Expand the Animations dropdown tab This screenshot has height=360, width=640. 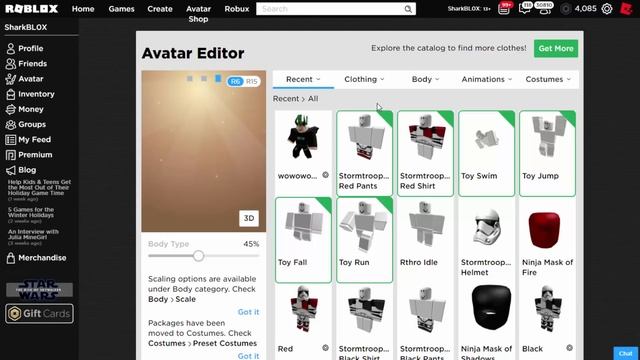pyautogui.click(x=487, y=79)
